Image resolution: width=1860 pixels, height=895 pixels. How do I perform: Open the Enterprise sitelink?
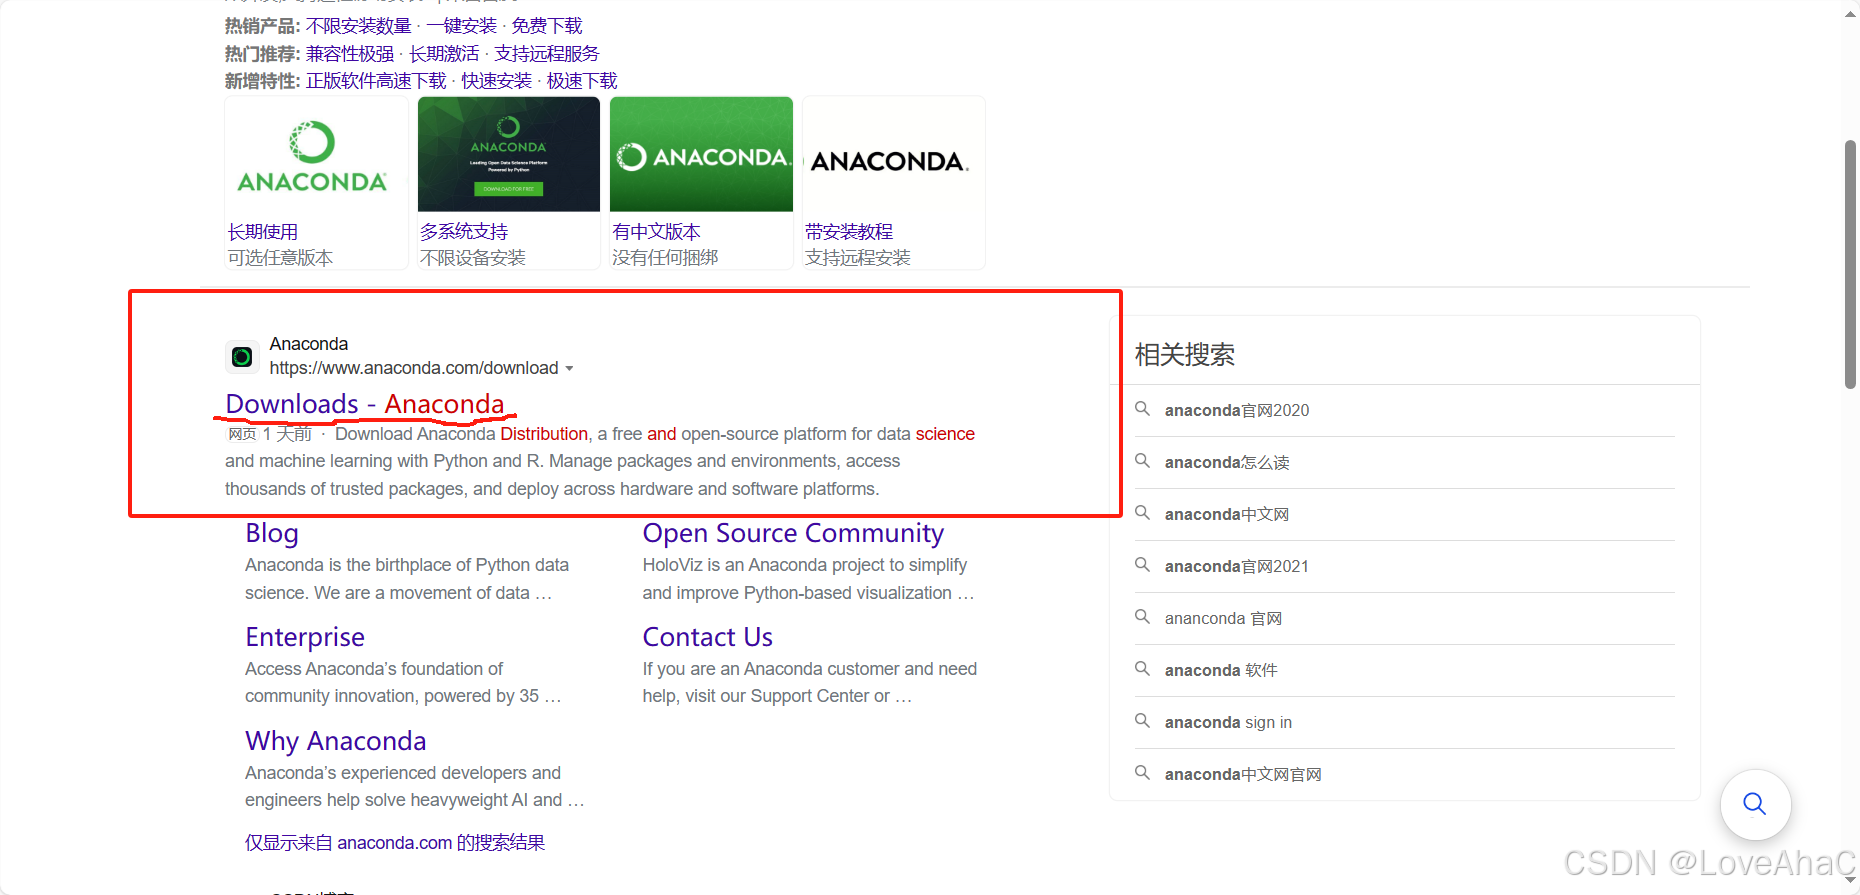[x=305, y=637]
